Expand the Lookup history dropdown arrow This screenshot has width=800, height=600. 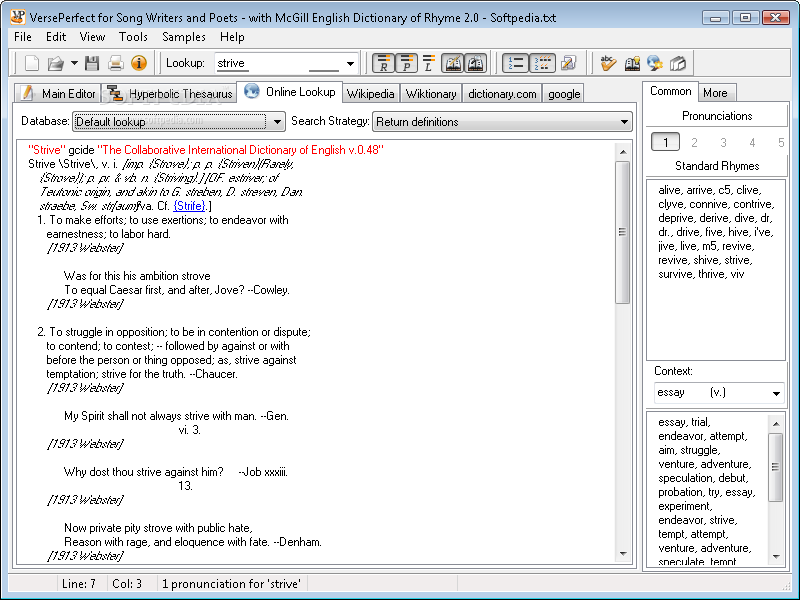tap(350, 64)
